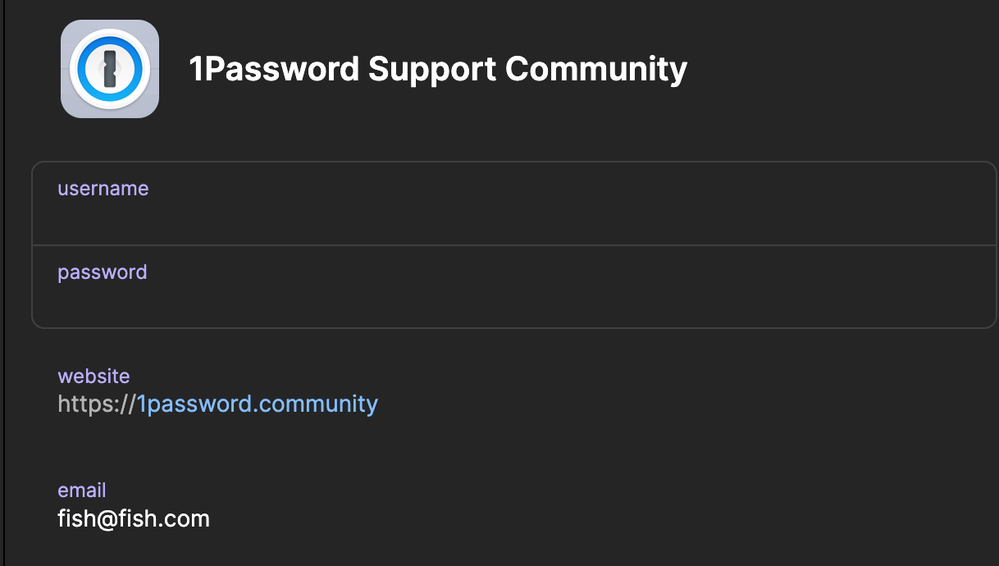Screen dimensions: 999x566
Task: Copy the fish@fish.com email value
Action: [134, 519]
